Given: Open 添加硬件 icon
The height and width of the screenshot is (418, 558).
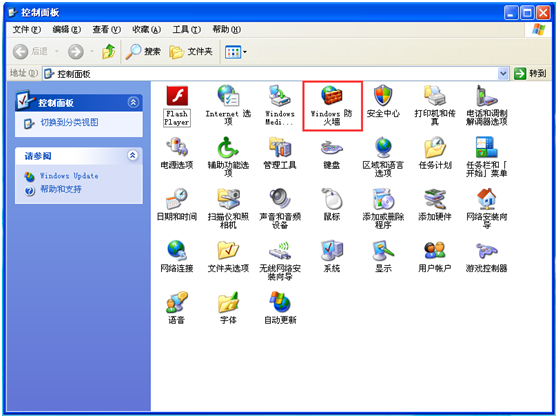Looking at the screenshot, I should coord(435,205).
